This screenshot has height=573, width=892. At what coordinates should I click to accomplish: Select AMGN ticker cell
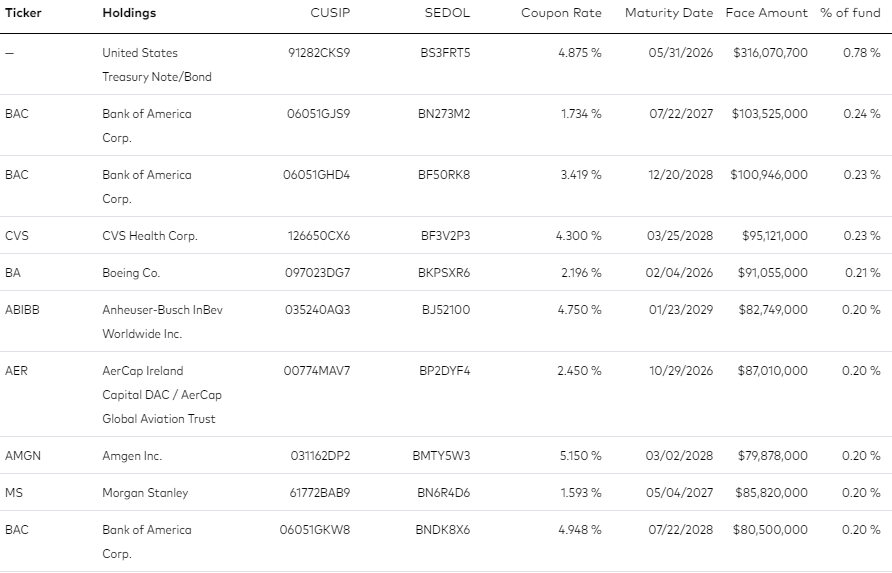point(23,456)
